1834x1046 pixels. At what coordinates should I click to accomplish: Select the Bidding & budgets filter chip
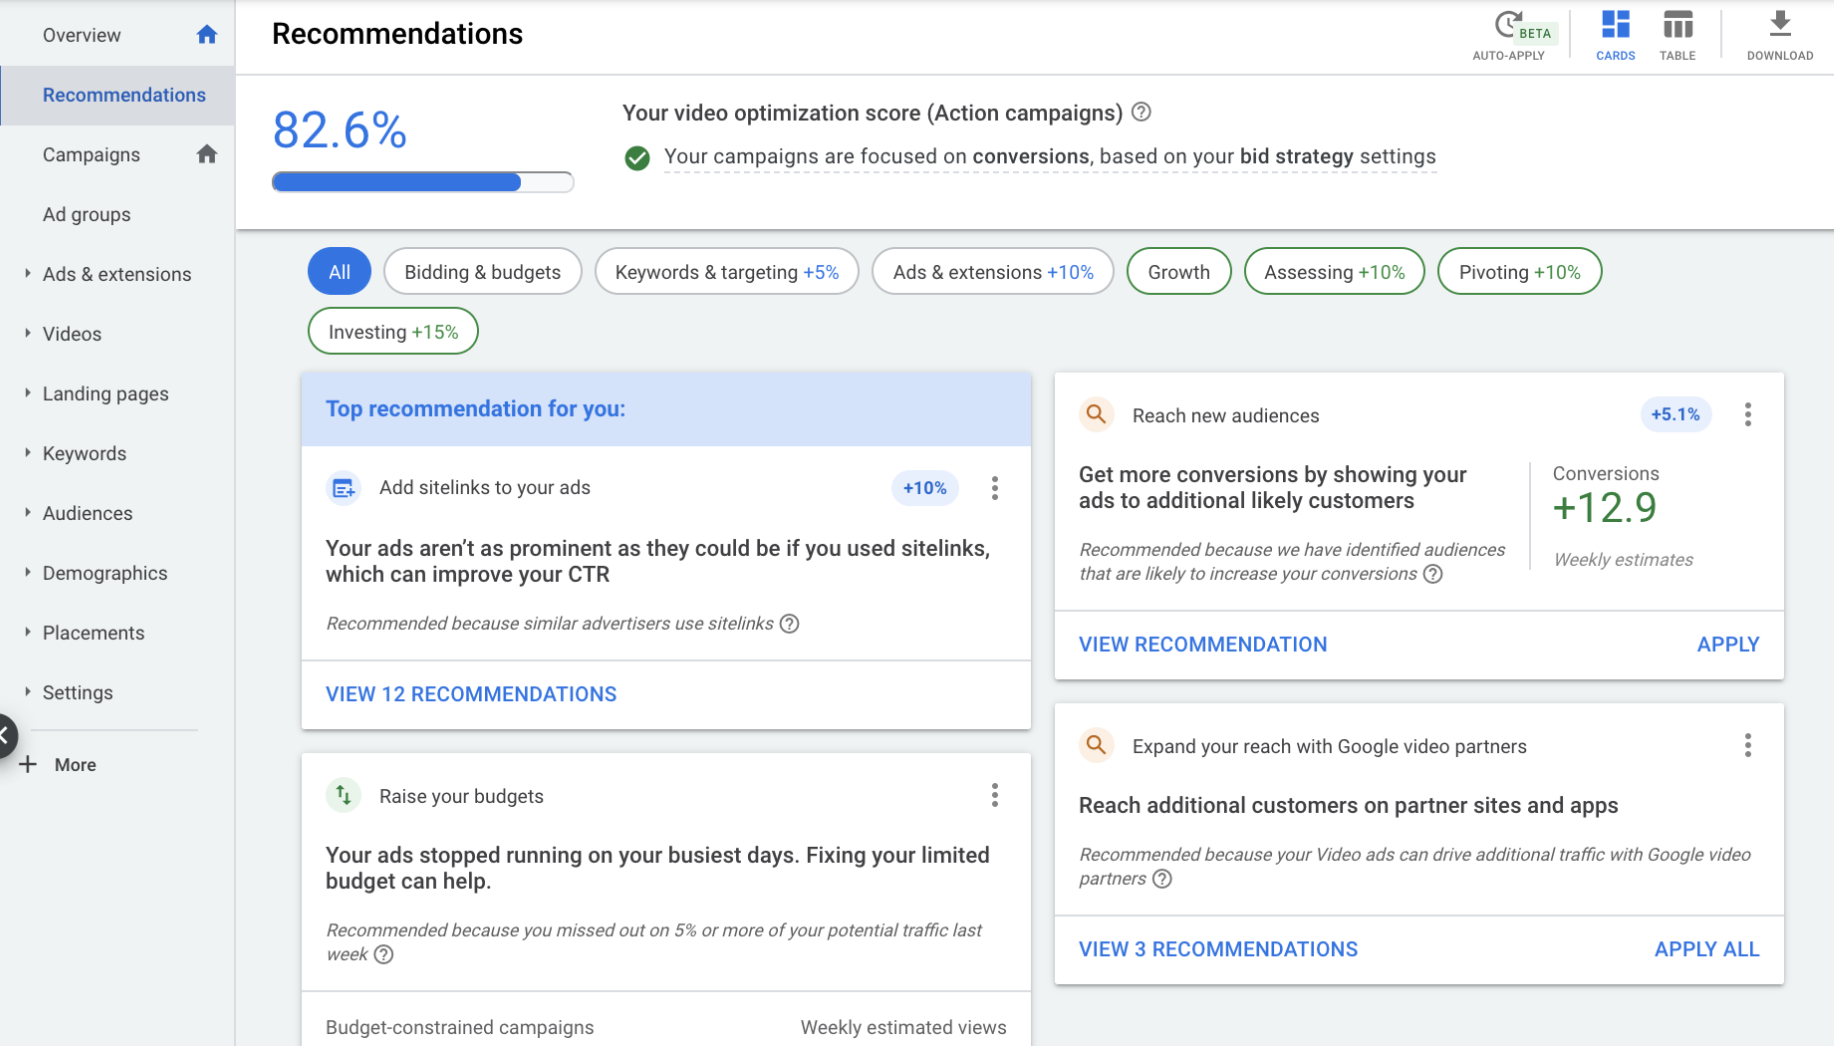click(482, 271)
